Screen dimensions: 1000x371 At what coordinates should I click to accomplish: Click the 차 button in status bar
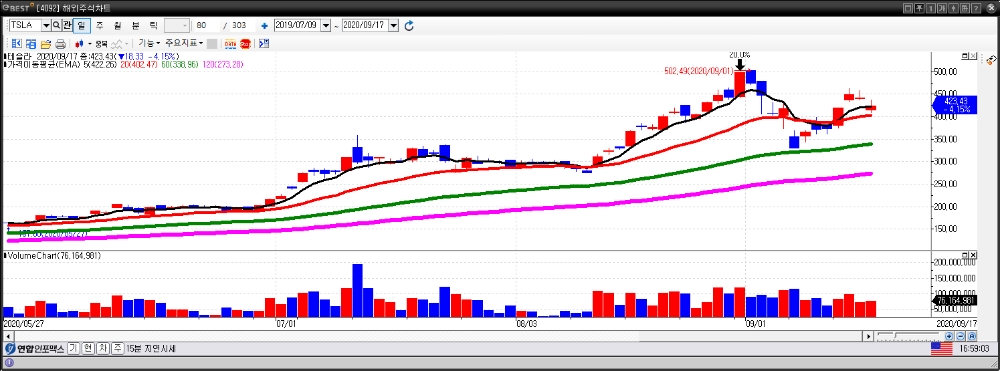point(103,349)
